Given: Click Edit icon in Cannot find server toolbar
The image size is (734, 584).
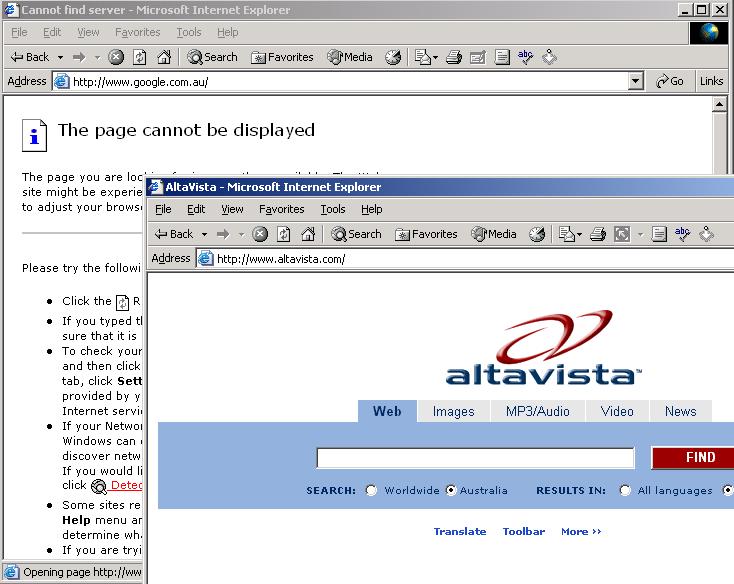Looking at the screenshot, I should (478, 58).
